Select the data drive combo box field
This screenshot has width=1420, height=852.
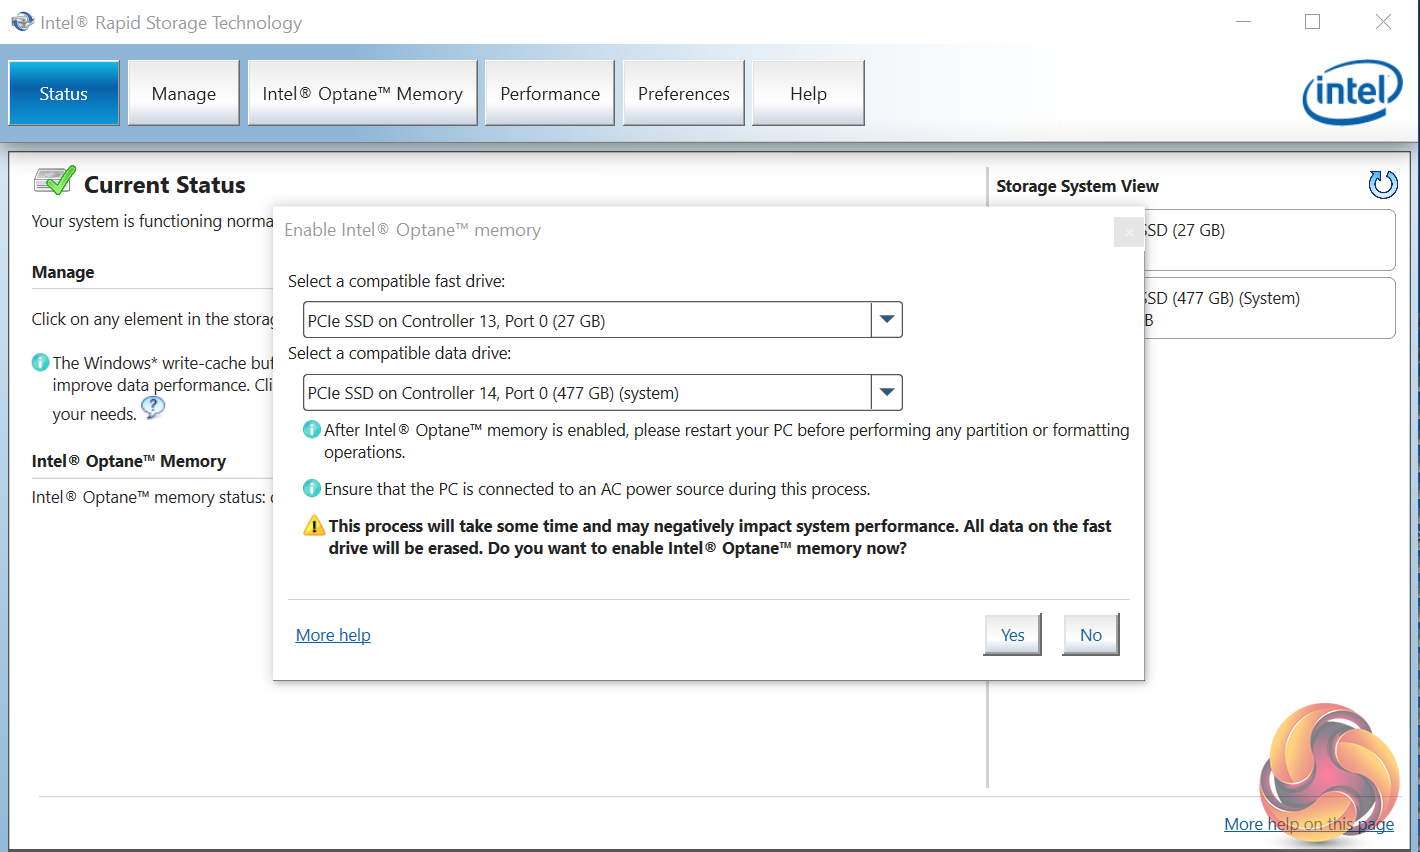(603, 392)
